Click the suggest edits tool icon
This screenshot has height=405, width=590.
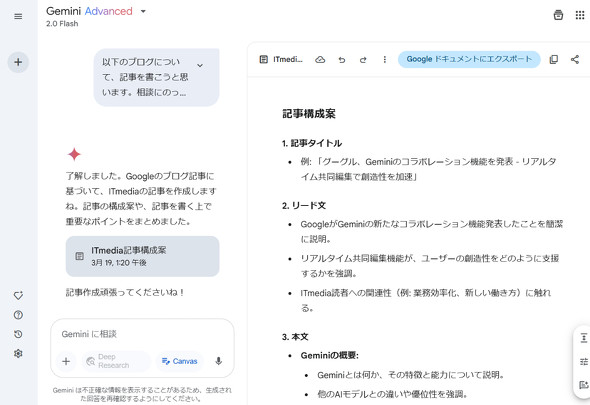pyautogui.click(x=584, y=385)
